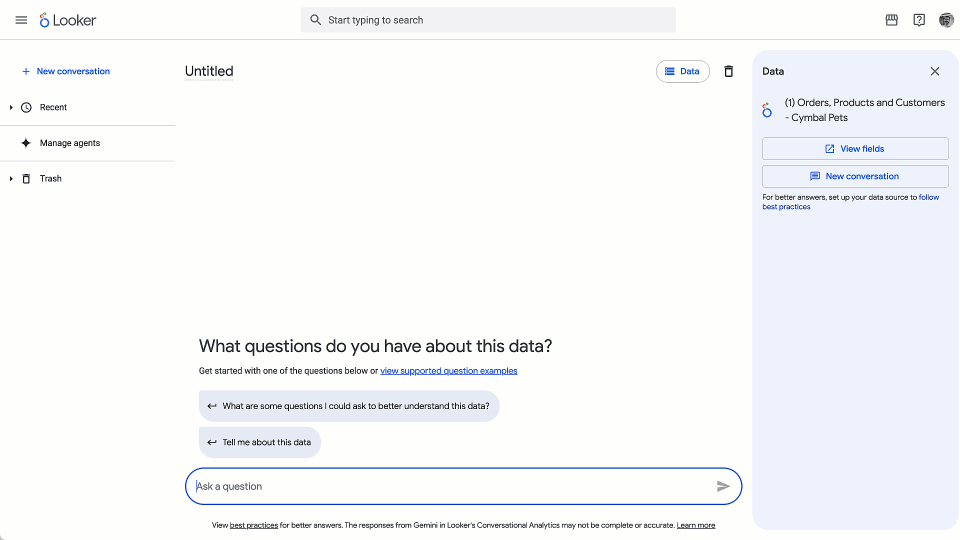Focus the Ask a question field
Image resolution: width=960 pixels, height=540 pixels.
point(450,486)
